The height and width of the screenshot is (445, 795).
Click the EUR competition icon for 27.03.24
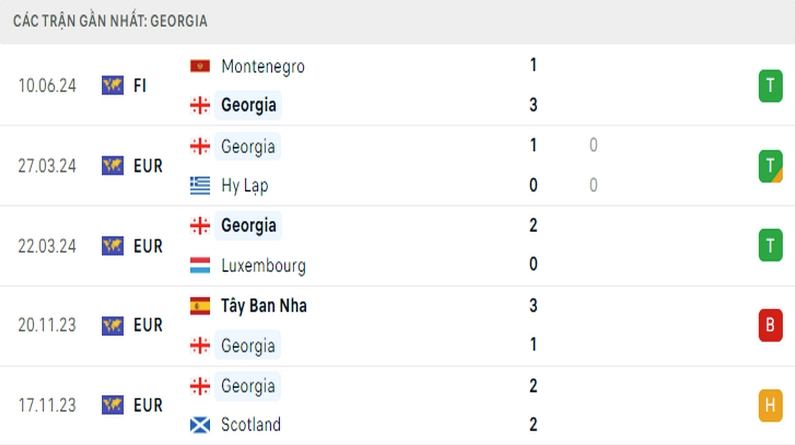coord(112,166)
